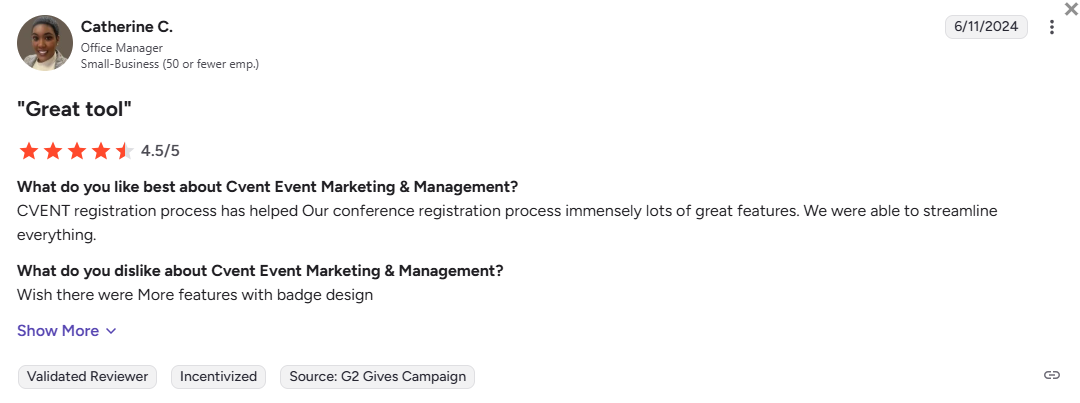Click the 6/11/2024 date badge
This screenshot has height=403, width=1080.
tap(986, 27)
